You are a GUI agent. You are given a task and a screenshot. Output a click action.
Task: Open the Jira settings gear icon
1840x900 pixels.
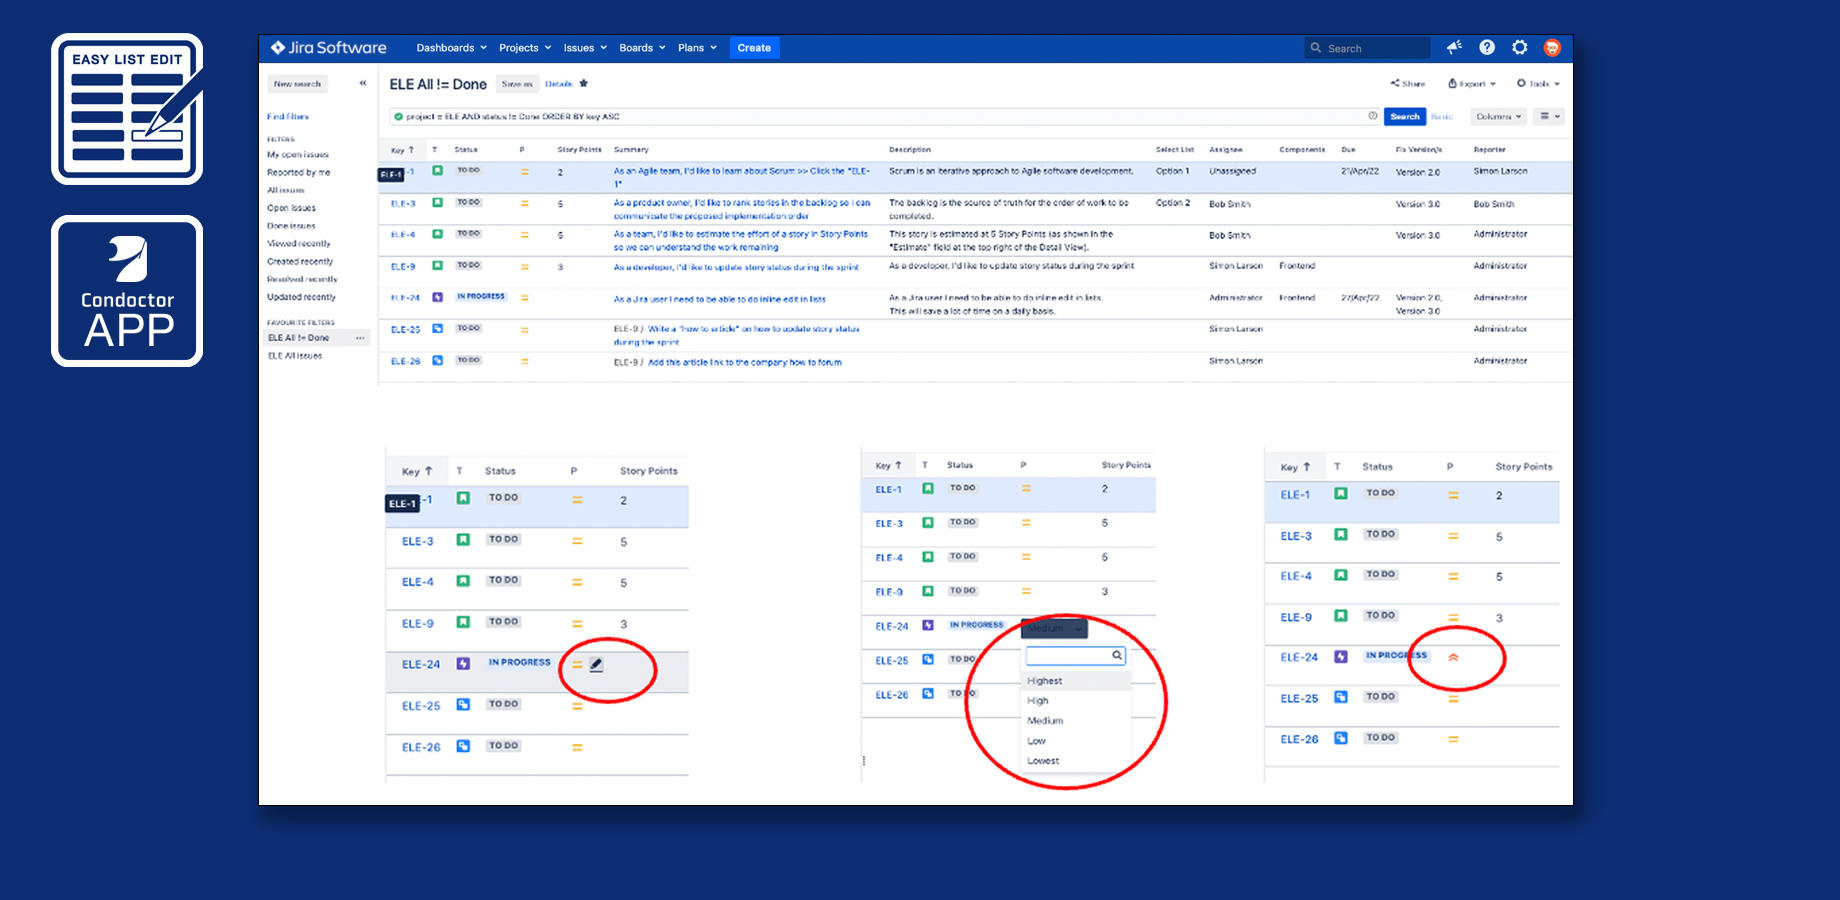(x=1520, y=47)
